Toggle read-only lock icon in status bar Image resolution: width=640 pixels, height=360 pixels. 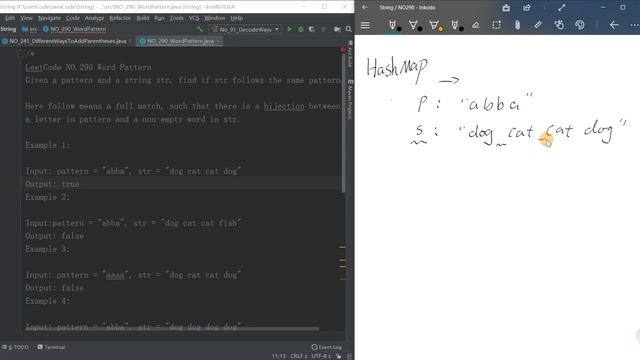(x=338, y=356)
